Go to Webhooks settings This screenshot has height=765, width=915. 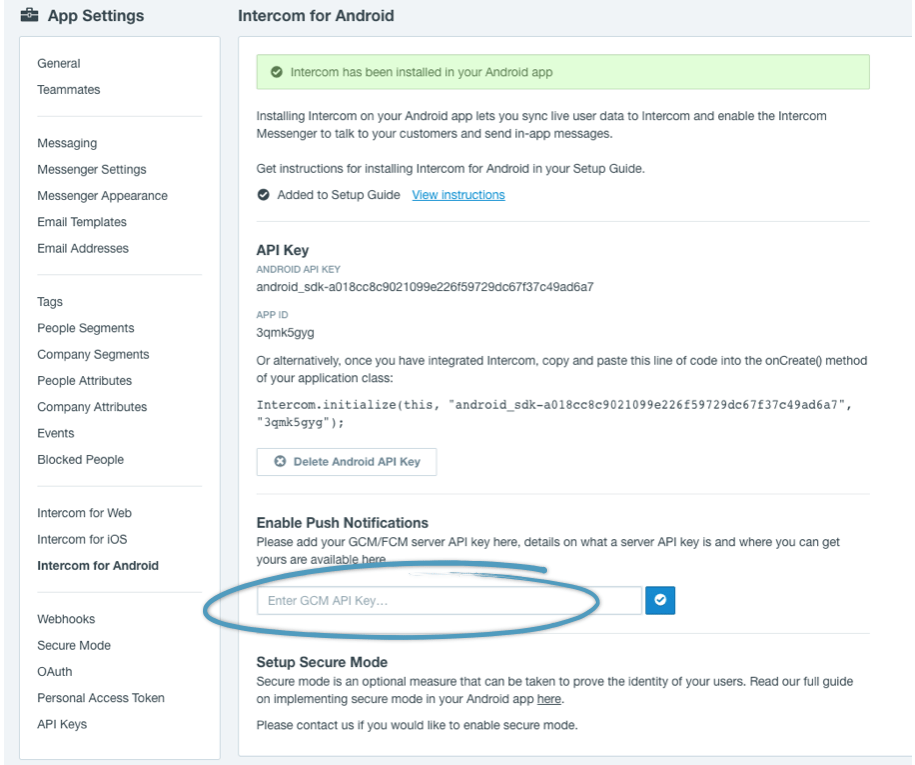(66, 619)
